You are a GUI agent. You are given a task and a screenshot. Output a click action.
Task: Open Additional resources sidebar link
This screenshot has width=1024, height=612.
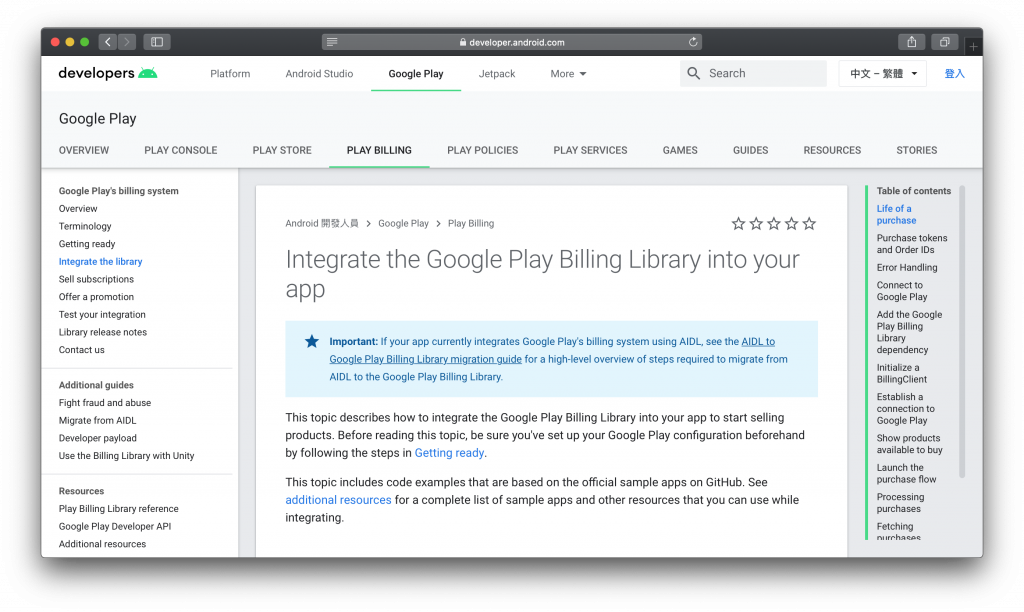102,543
